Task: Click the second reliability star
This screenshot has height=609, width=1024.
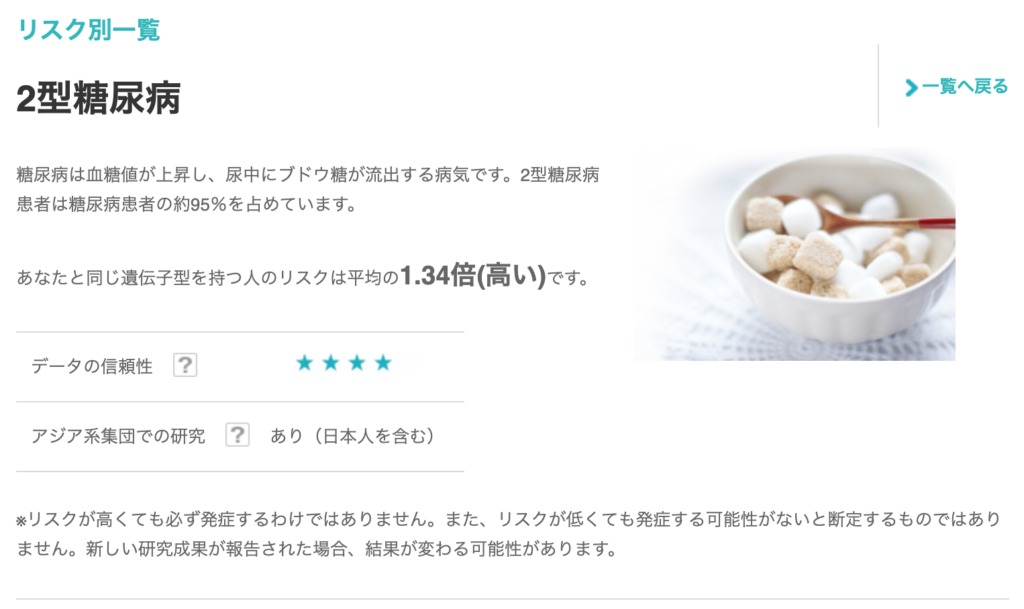Action: click(330, 363)
